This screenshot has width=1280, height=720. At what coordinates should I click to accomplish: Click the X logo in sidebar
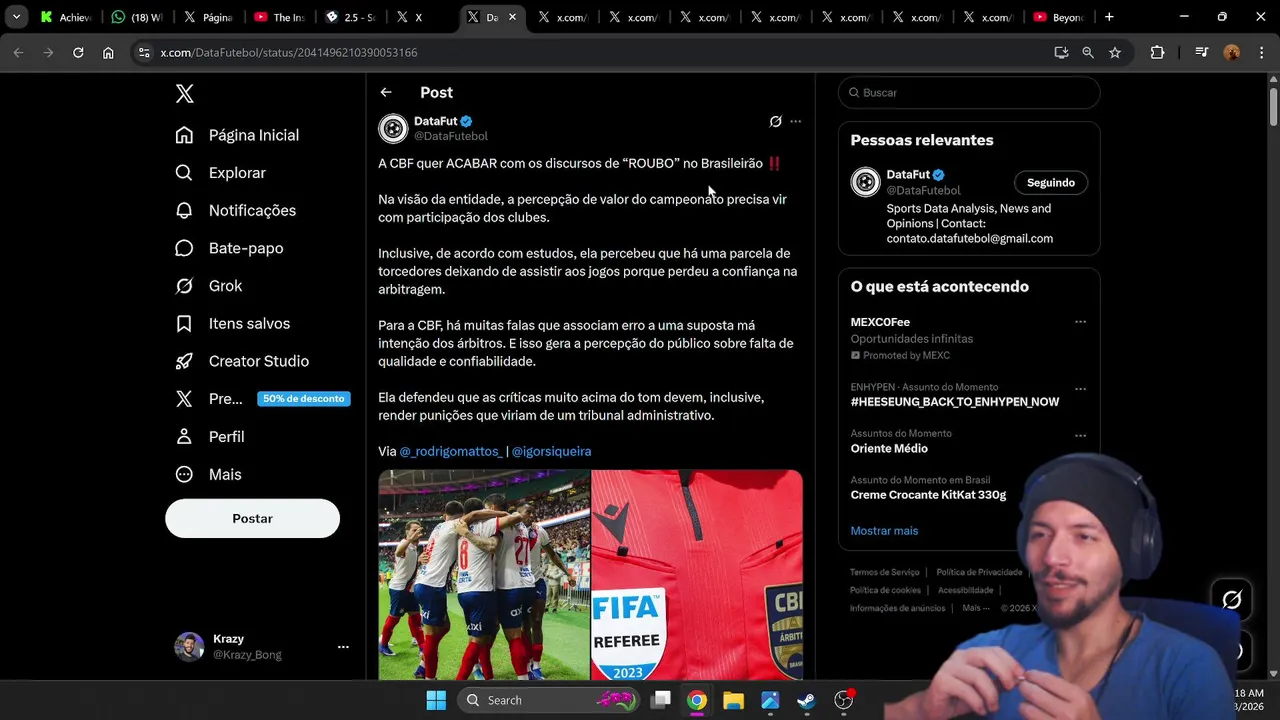click(184, 93)
